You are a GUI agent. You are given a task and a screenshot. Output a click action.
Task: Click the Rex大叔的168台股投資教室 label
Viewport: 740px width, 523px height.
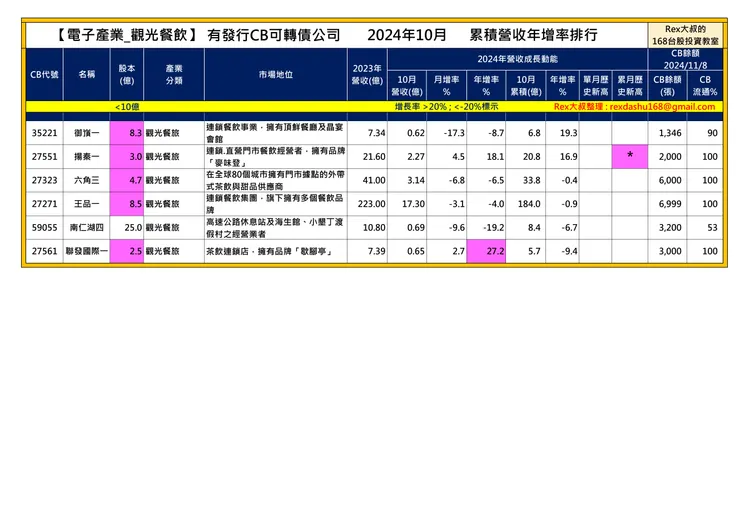pos(685,35)
